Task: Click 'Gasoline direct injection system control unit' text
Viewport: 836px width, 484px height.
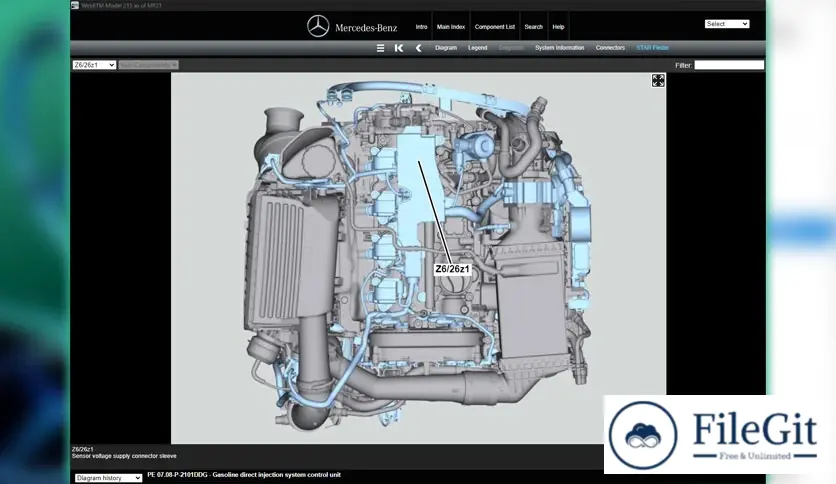Action: coord(276,475)
